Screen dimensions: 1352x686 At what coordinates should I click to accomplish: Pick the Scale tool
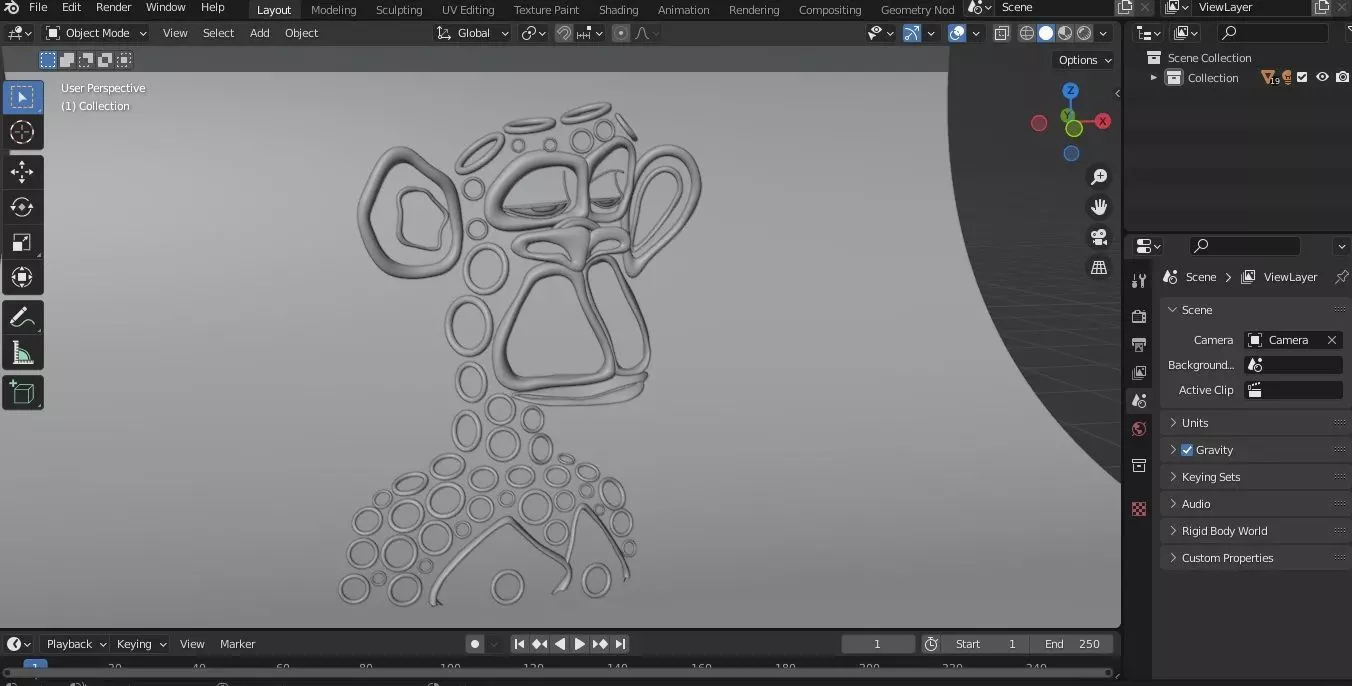click(x=22, y=242)
